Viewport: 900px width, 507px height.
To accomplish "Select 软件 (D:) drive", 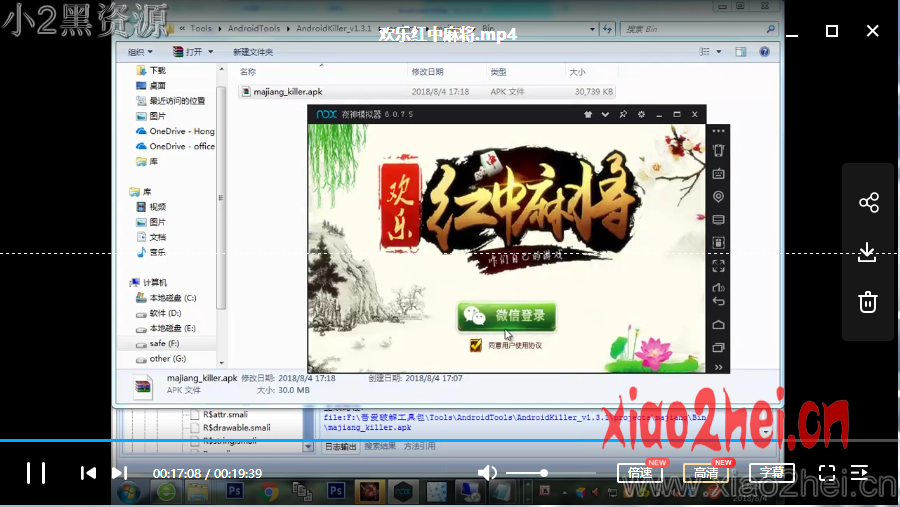I will coord(165,313).
